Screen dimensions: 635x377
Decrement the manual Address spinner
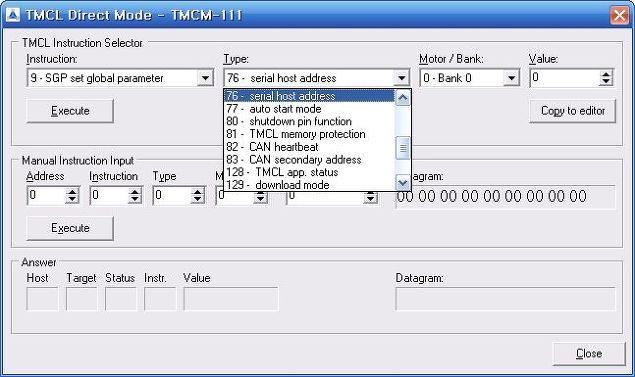72,200
